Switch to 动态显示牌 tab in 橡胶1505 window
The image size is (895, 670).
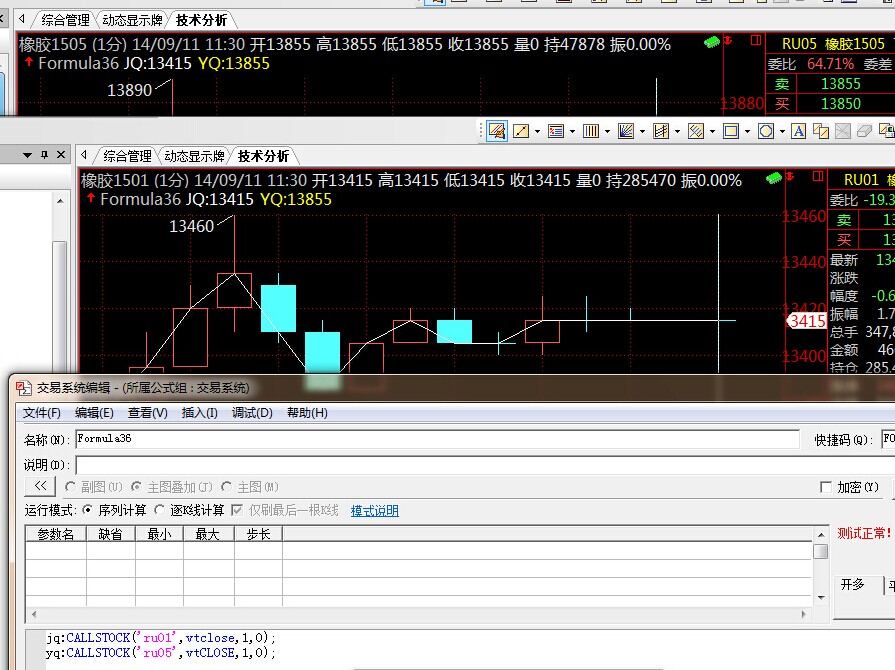132,20
